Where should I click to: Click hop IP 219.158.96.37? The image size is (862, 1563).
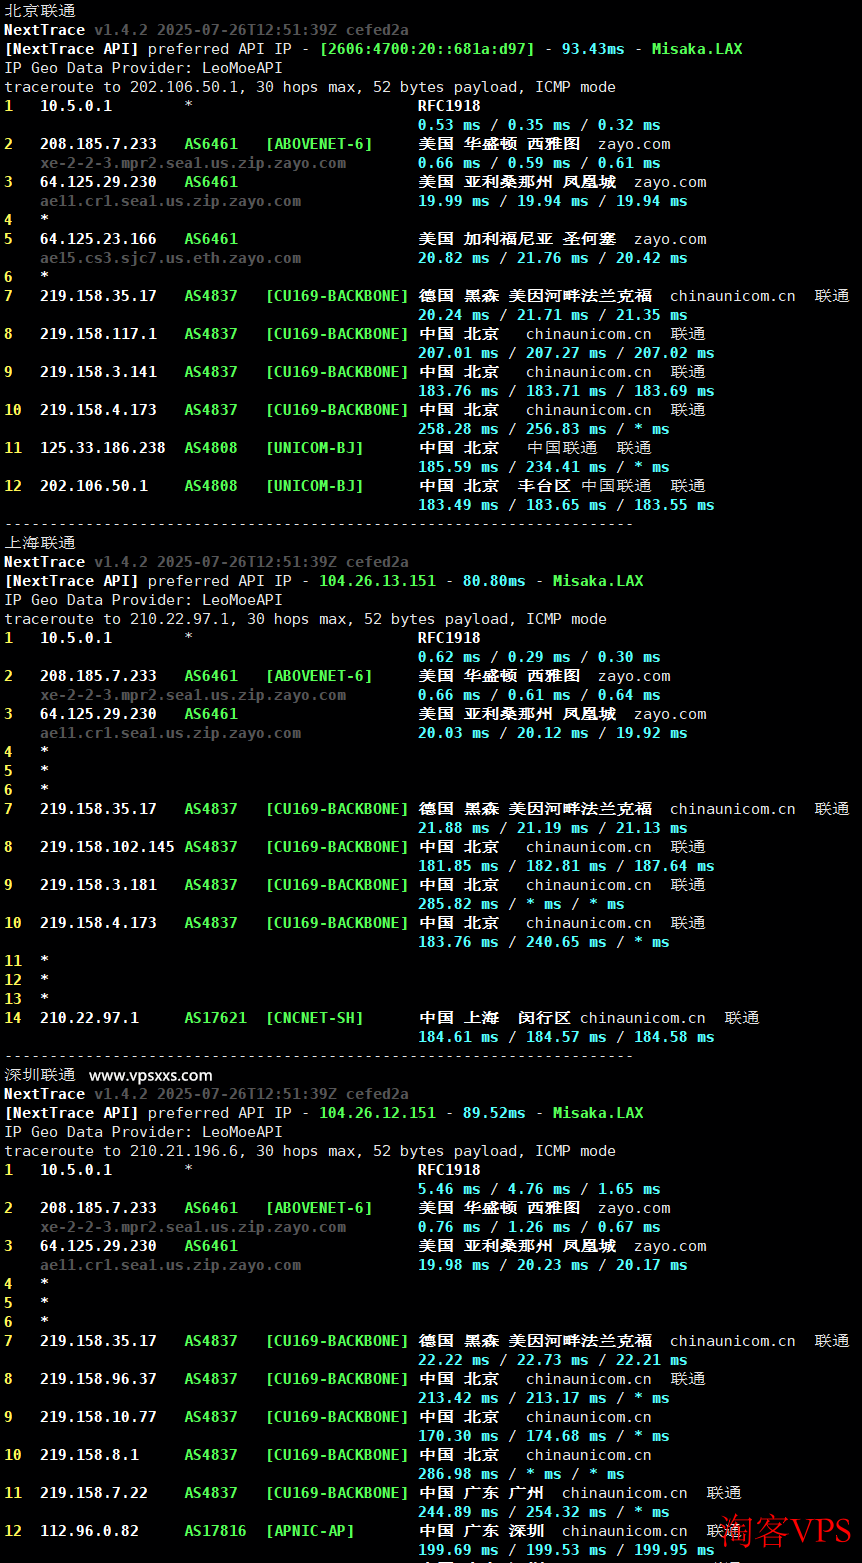98,1379
